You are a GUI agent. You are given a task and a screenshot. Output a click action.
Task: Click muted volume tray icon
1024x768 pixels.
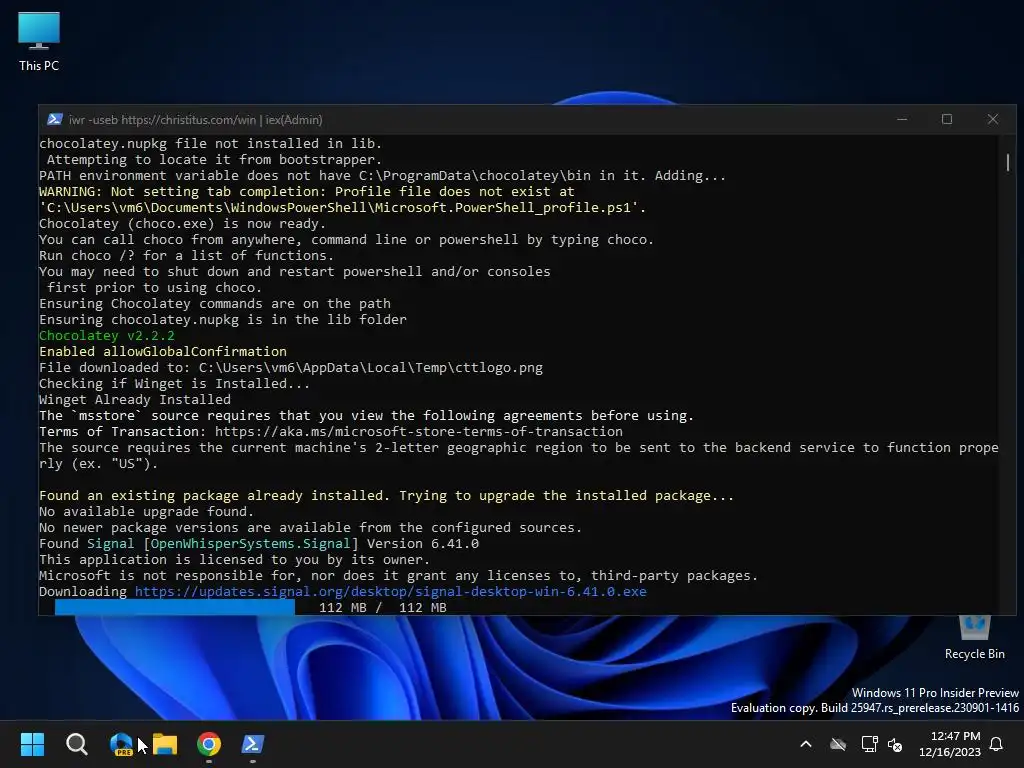[895, 744]
